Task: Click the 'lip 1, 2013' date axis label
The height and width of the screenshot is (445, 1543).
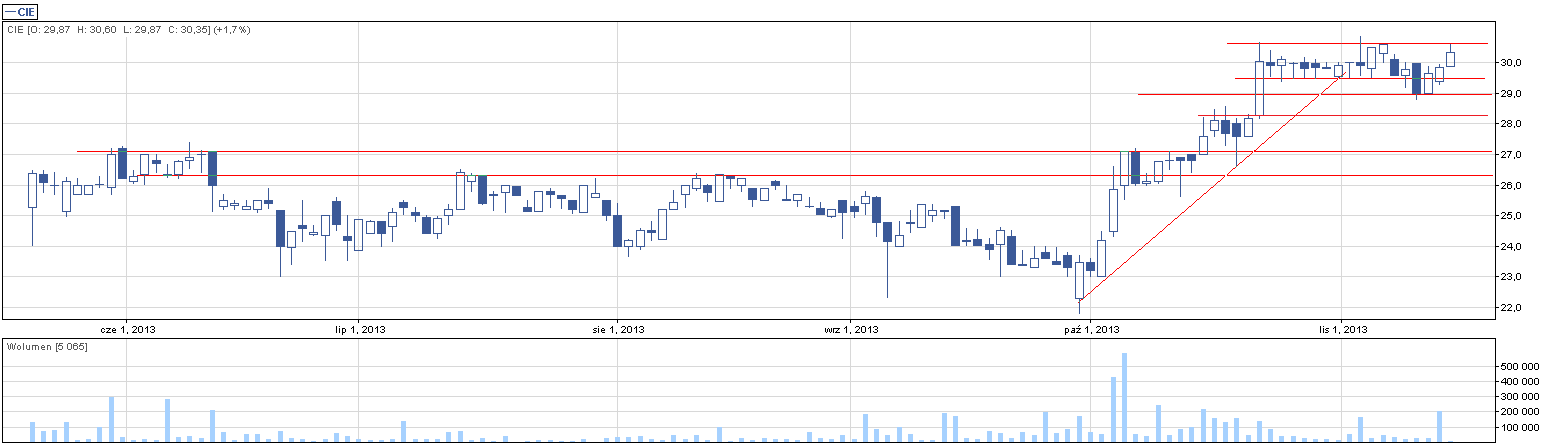Action: coord(359,329)
